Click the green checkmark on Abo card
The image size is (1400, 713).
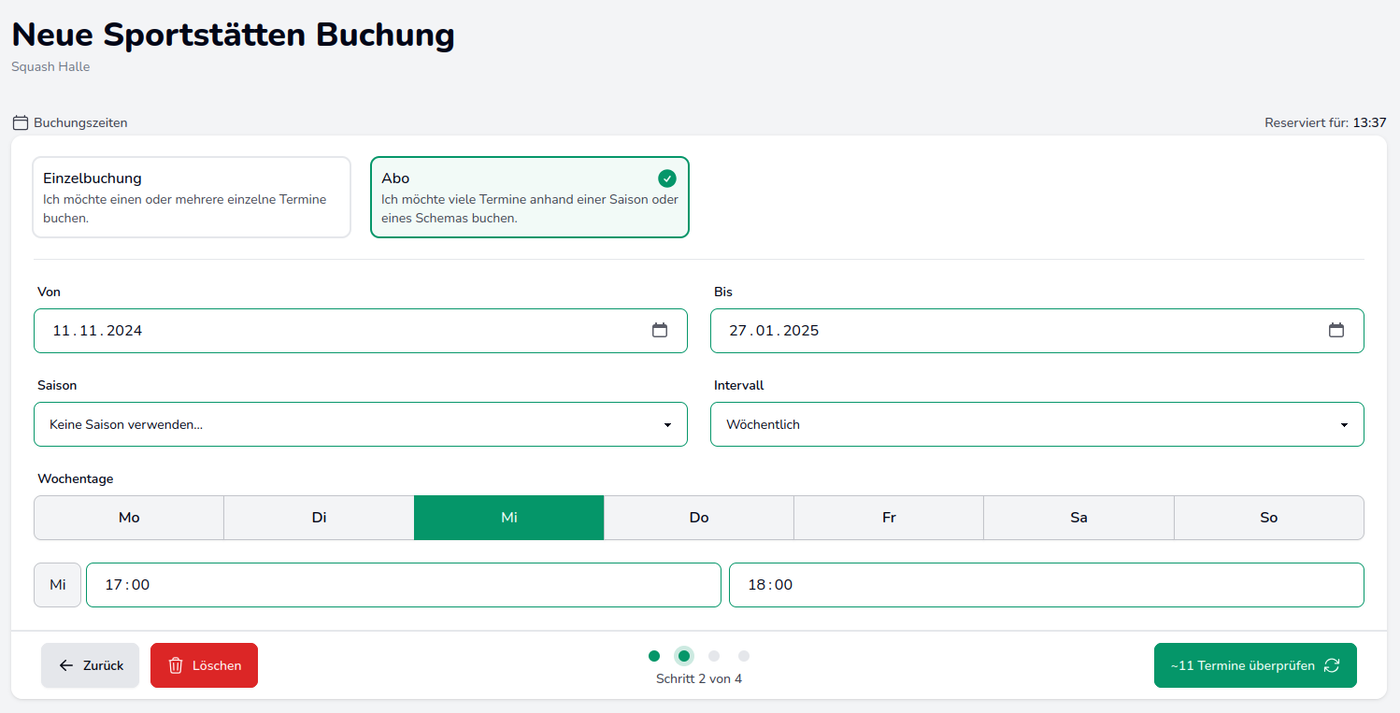click(667, 178)
